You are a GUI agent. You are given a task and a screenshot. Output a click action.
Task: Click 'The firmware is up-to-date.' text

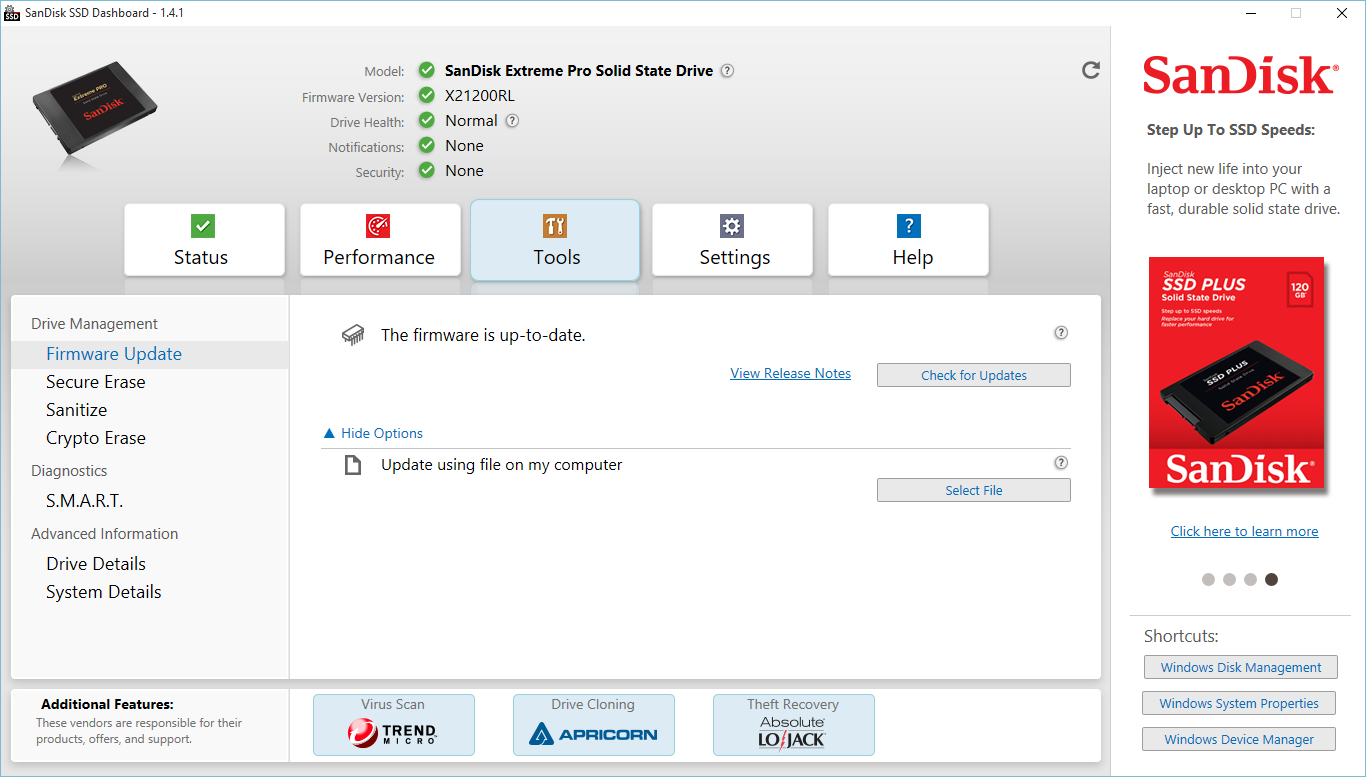(483, 335)
